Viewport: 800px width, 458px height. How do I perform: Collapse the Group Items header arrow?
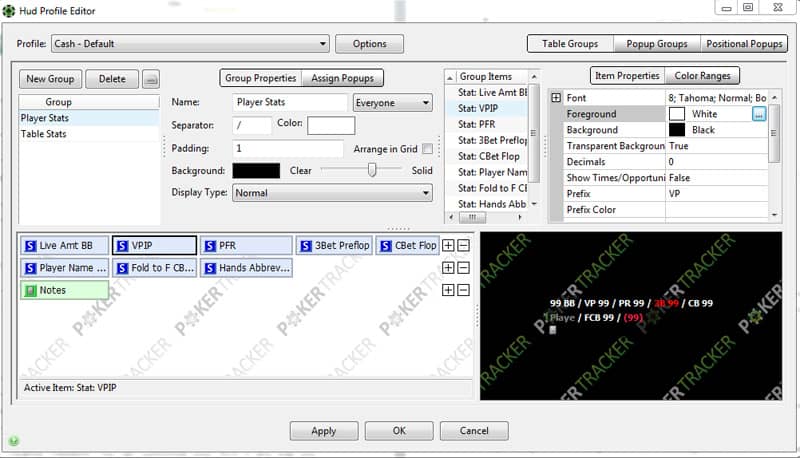pyautogui.click(x=449, y=78)
